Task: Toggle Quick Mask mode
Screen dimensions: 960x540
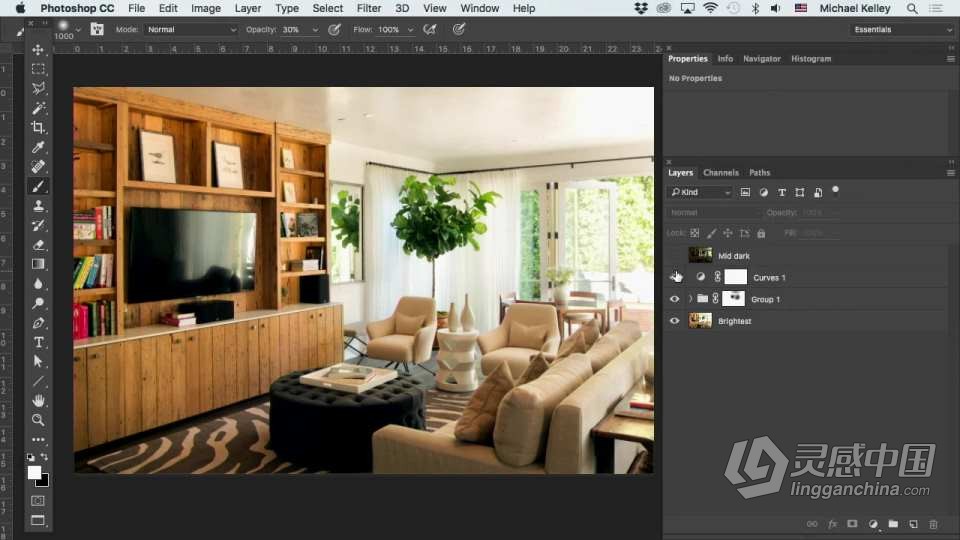Action: pyautogui.click(x=38, y=501)
